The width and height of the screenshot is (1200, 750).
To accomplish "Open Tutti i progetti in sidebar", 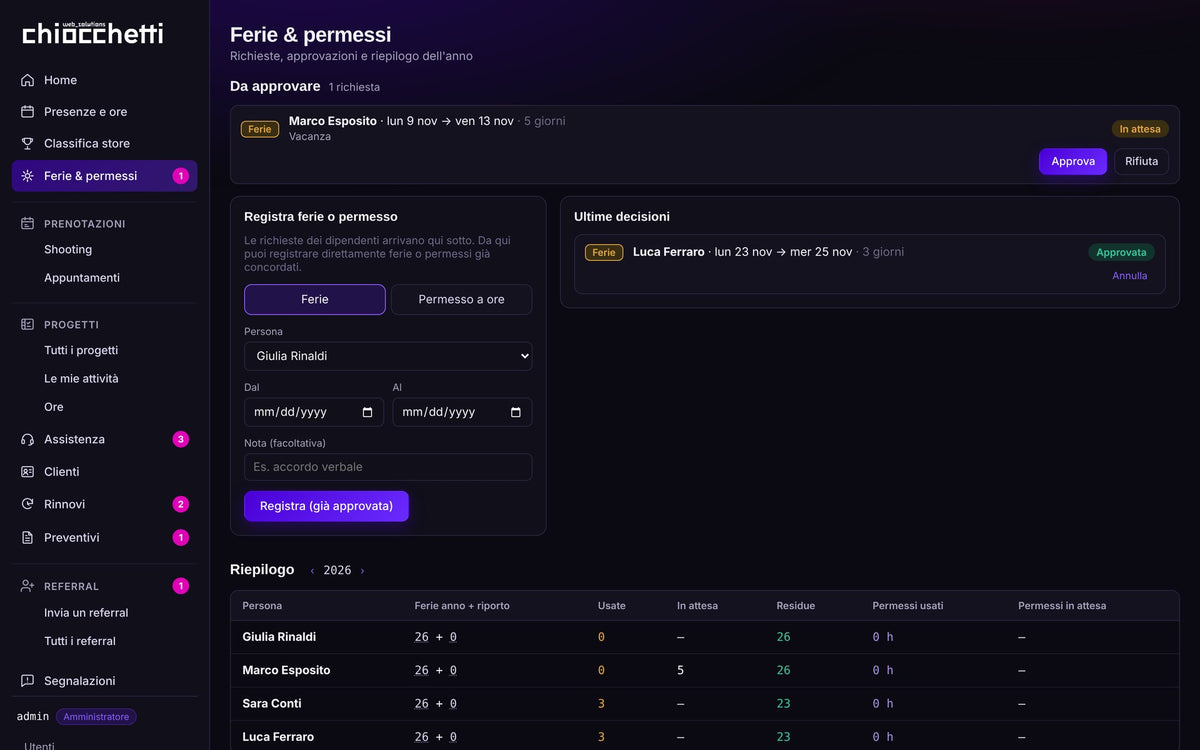I will point(81,351).
